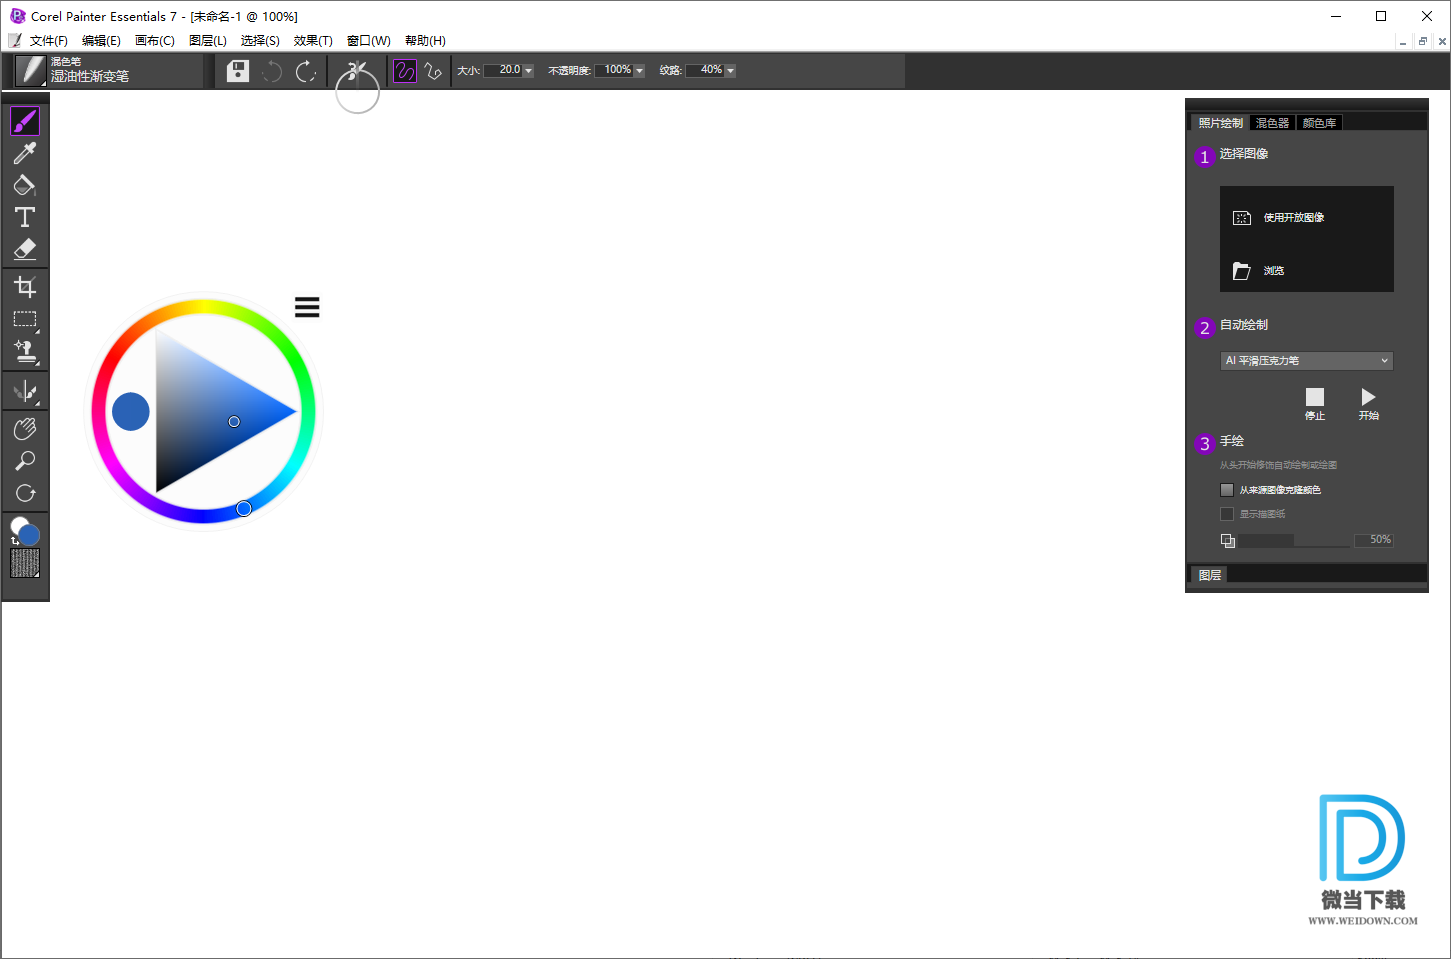Image resolution: width=1451 pixels, height=959 pixels.
Task: Click the tracing paper opacity slider
Action: pos(1295,541)
